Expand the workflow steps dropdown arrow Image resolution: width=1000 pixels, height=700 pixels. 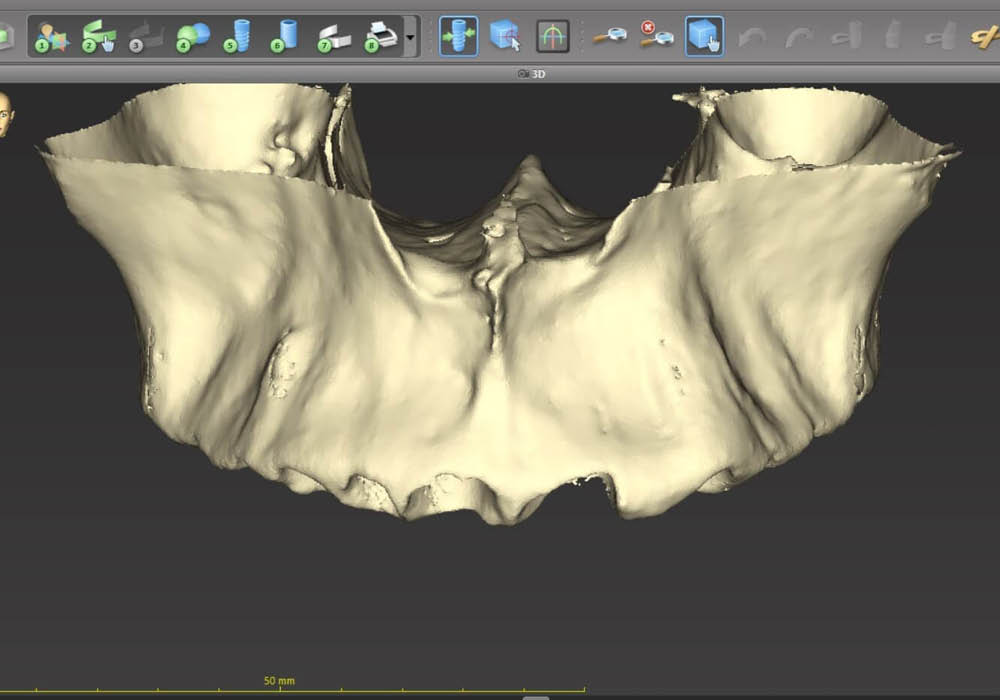pyautogui.click(x=412, y=38)
